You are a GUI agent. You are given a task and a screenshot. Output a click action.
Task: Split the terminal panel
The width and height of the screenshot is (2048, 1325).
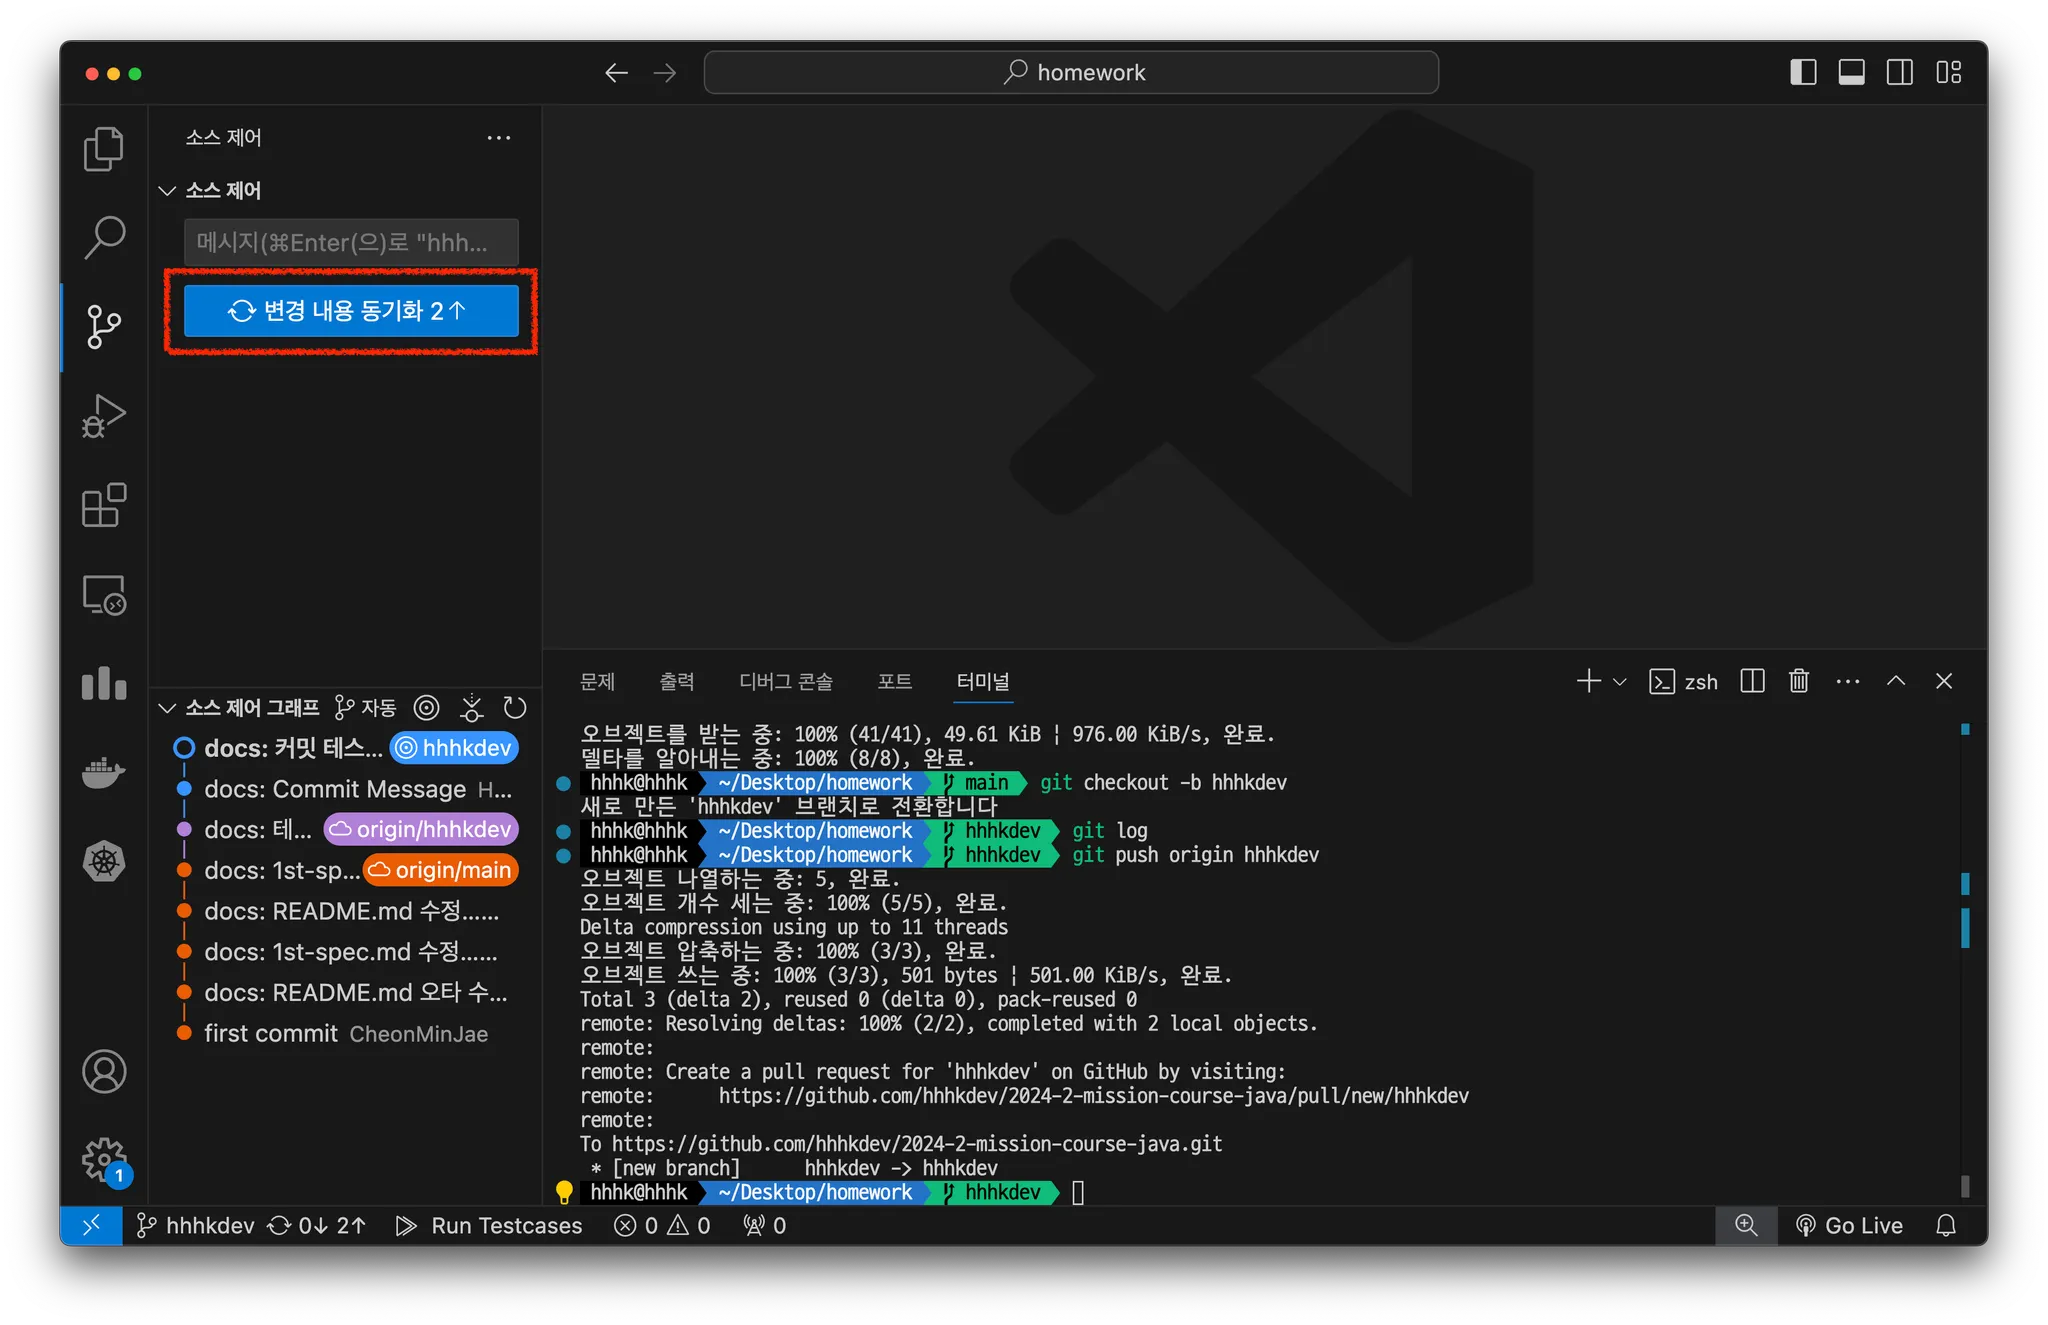pos(1752,681)
